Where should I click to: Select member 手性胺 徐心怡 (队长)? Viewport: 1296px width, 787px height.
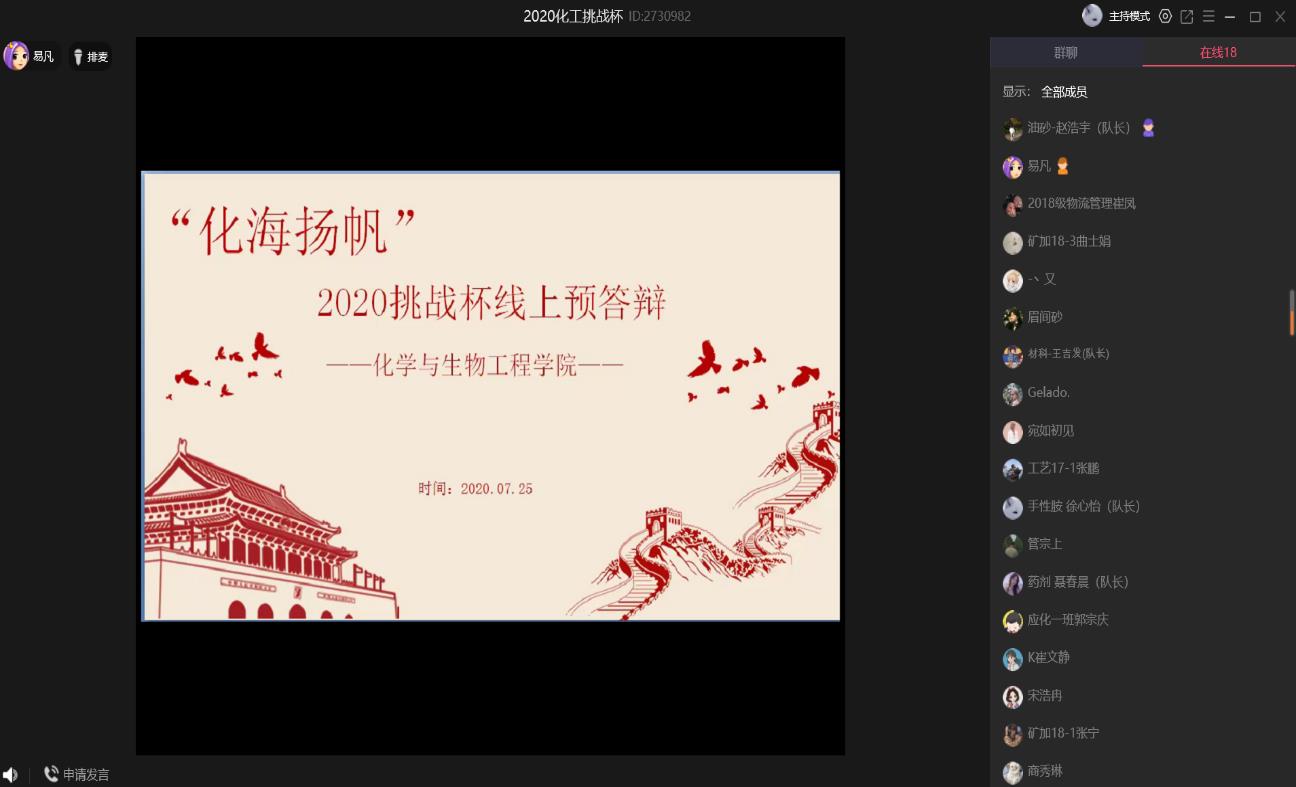point(1083,506)
